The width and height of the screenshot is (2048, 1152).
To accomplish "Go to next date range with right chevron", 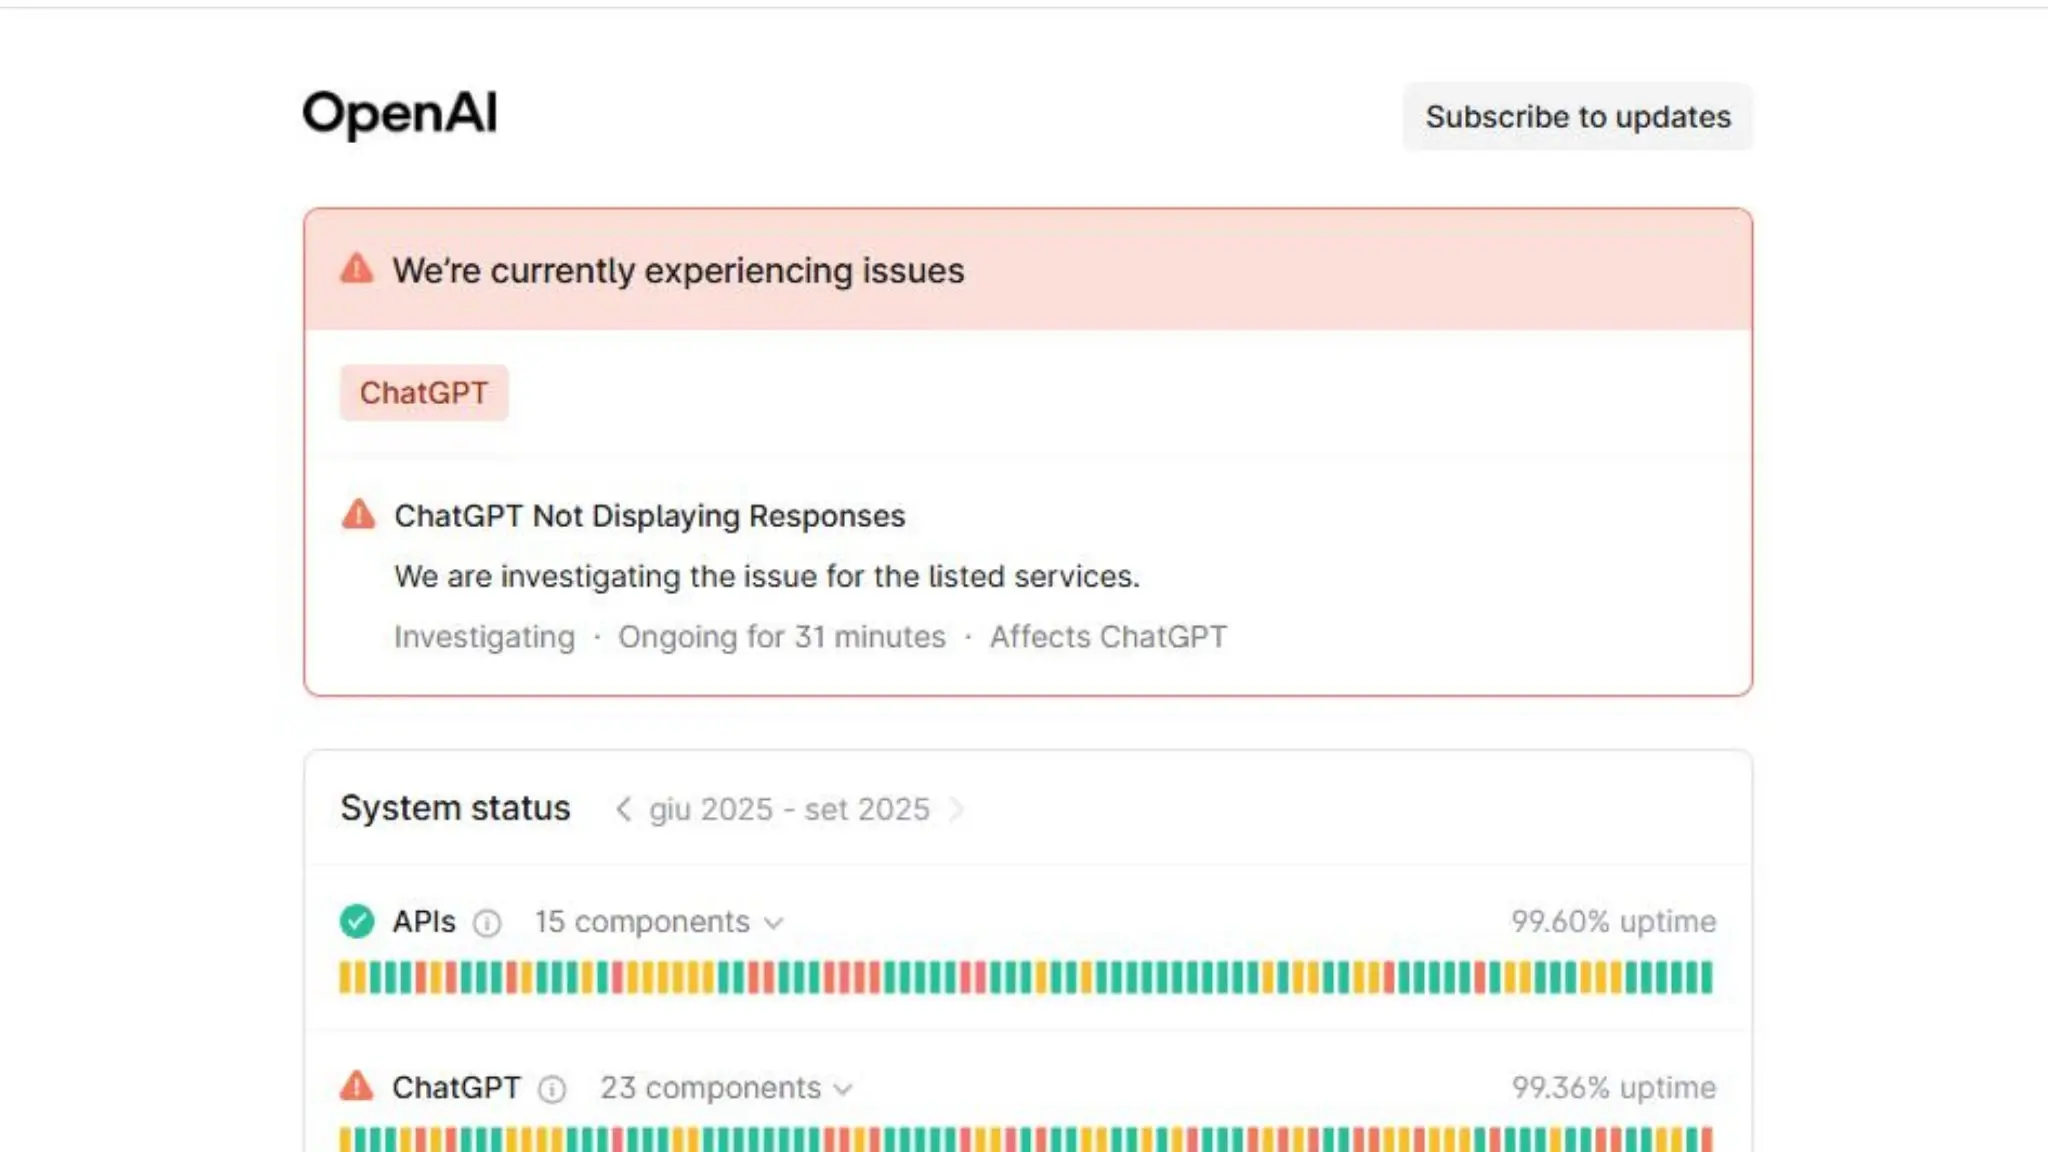I will pyautogui.click(x=956, y=809).
